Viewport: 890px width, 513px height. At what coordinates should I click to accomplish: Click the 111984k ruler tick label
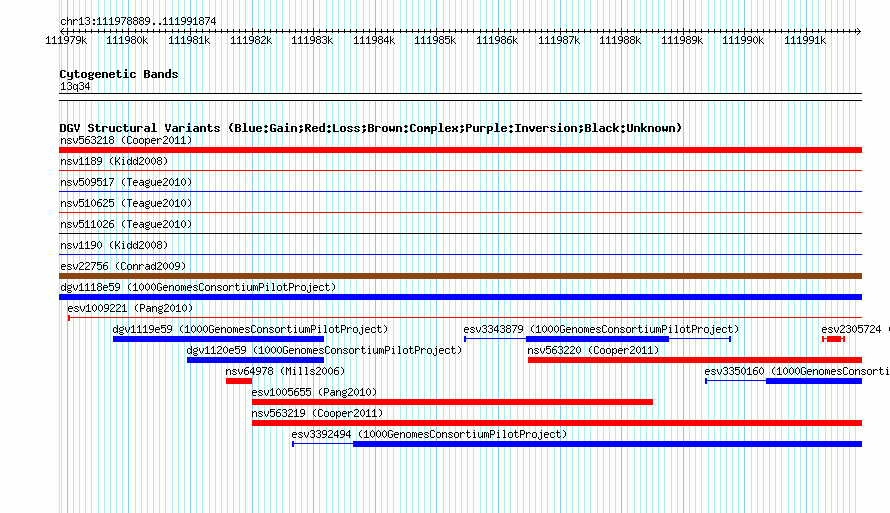374,40
